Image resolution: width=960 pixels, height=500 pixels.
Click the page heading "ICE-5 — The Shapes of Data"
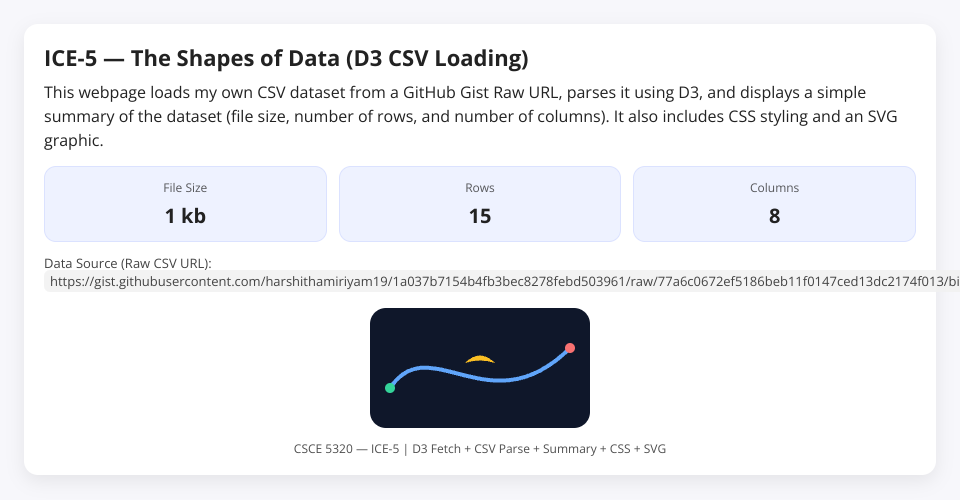tap(286, 58)
